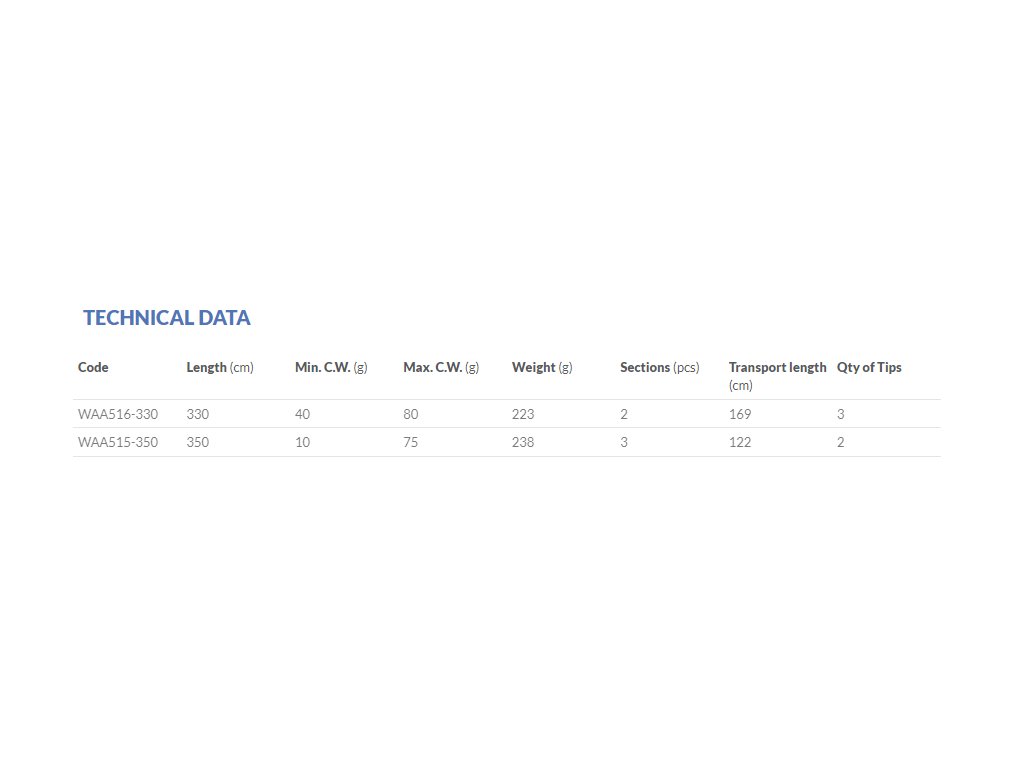Click the Weight (g) column header

coord(542,367)
